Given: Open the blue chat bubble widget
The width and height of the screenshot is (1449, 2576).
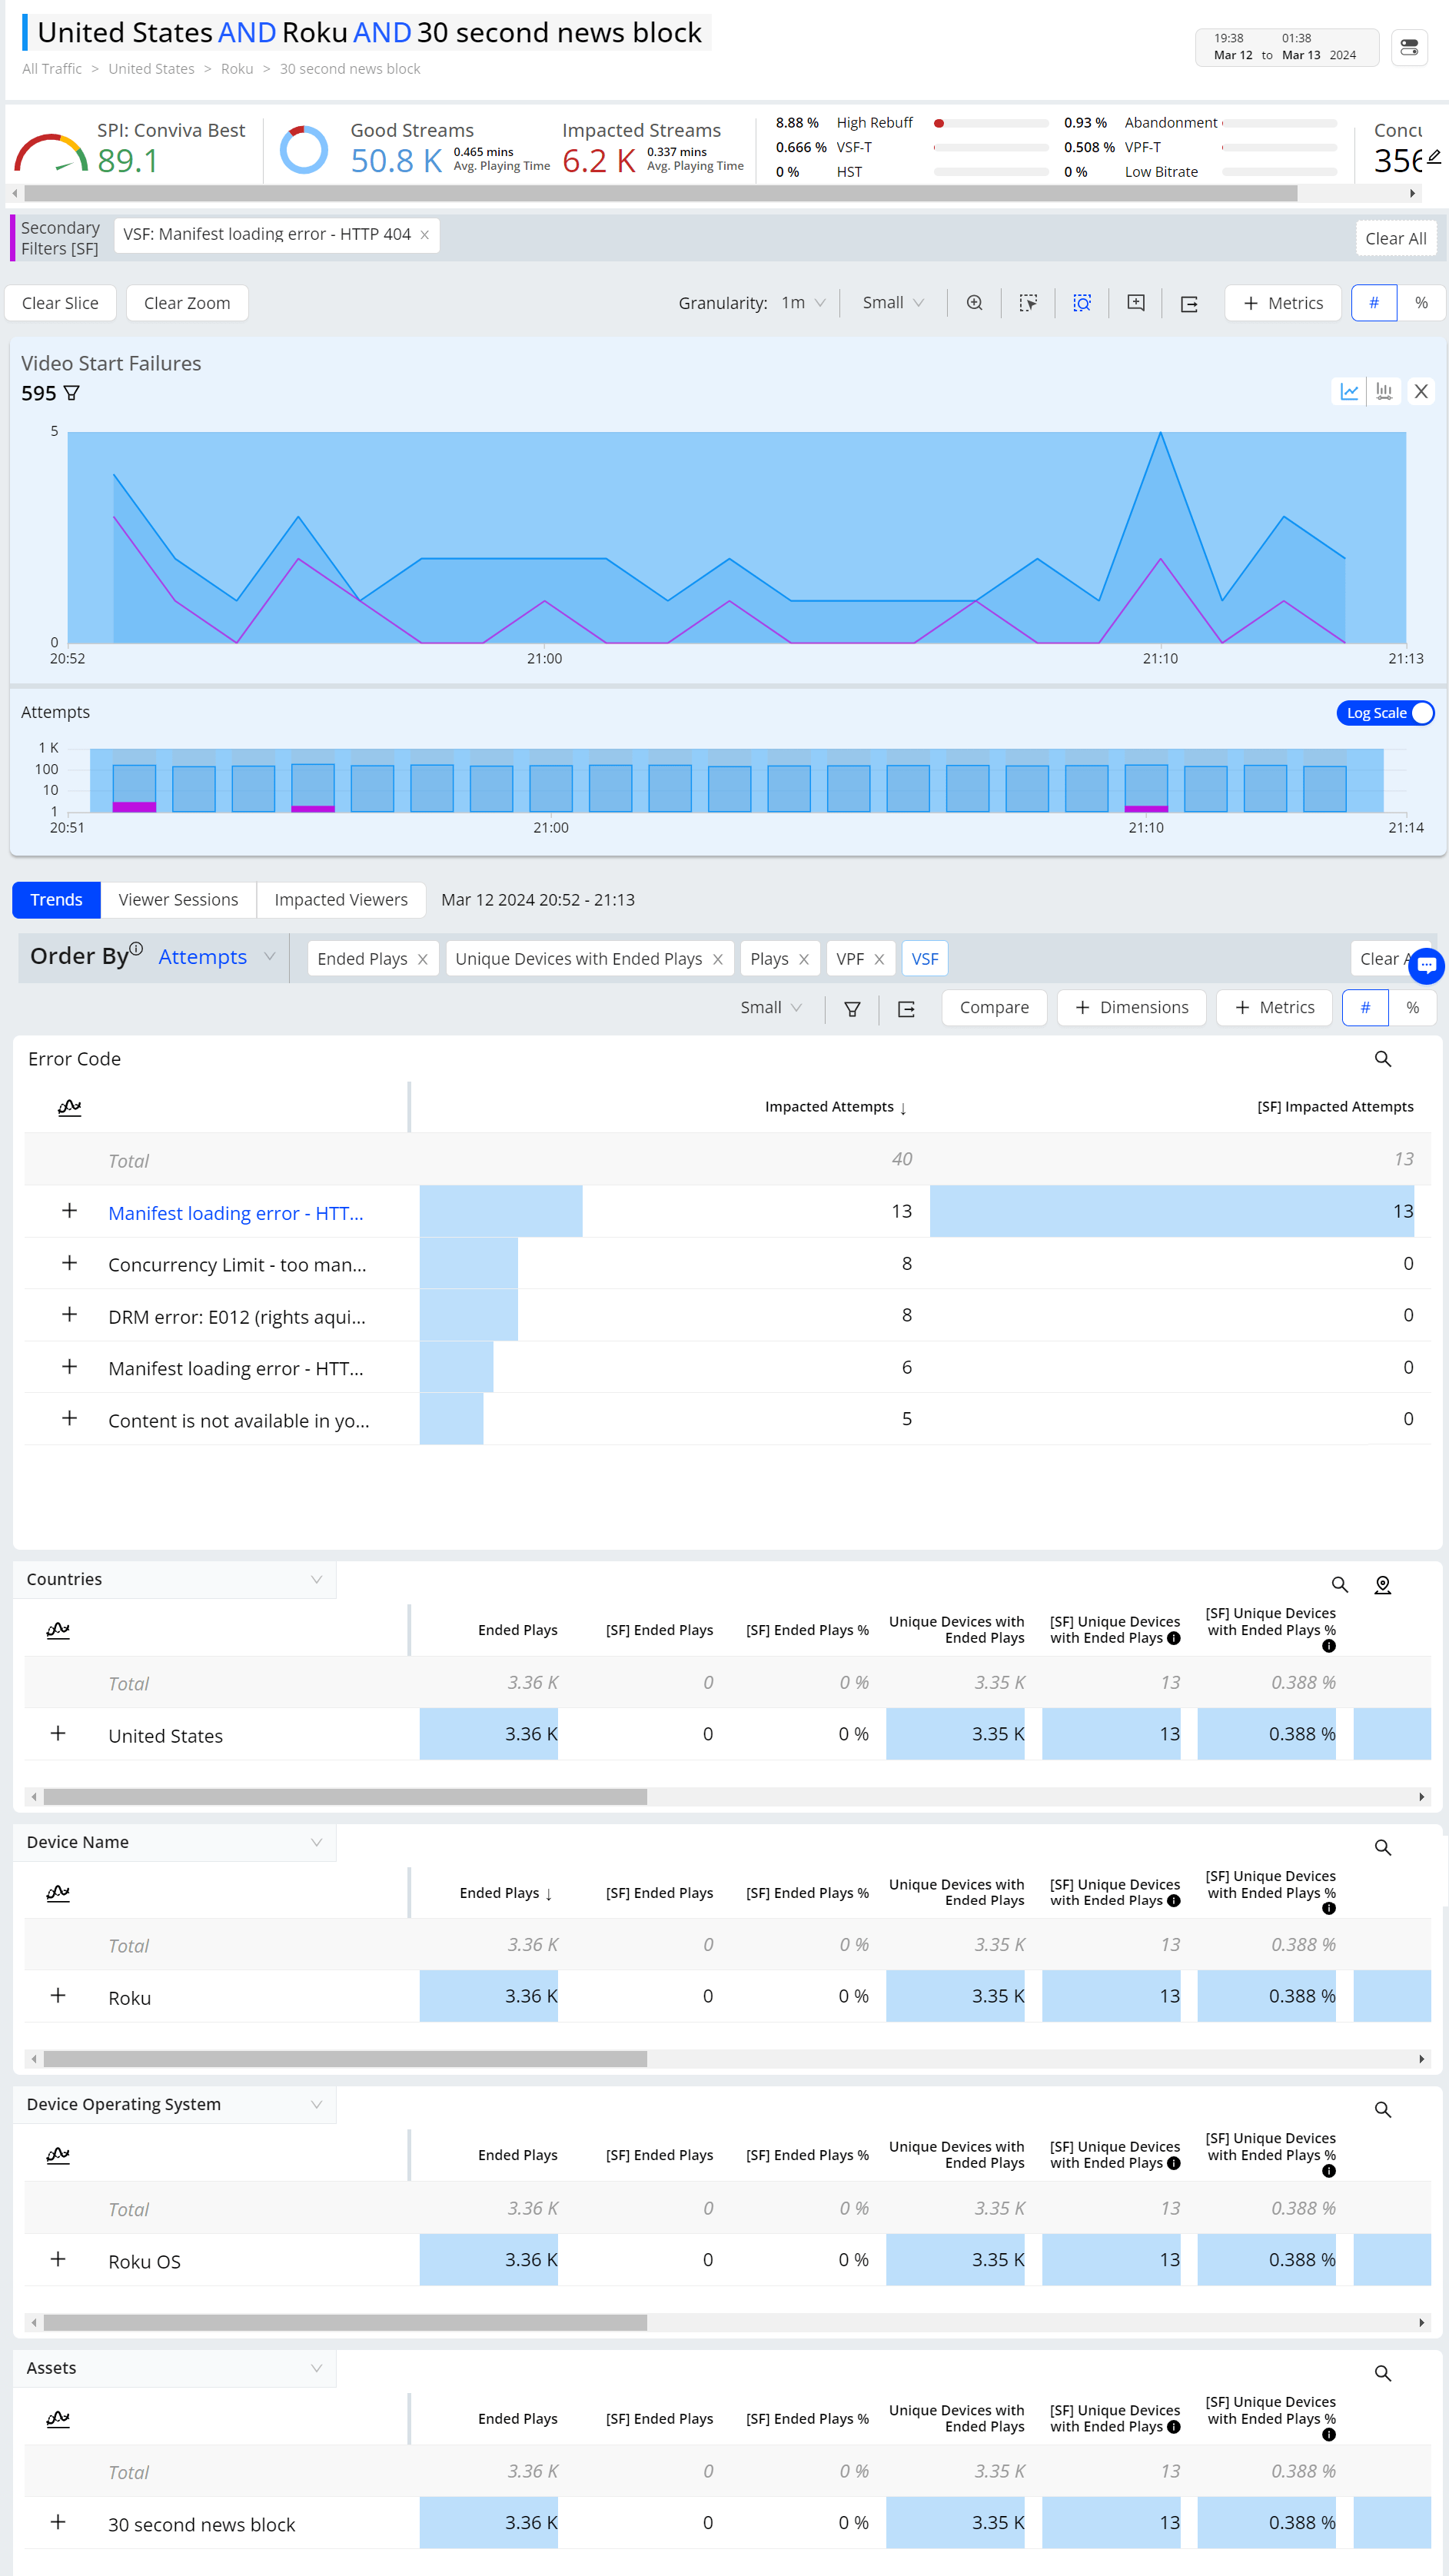Looking at the screenshot, I should point(1426,965).
